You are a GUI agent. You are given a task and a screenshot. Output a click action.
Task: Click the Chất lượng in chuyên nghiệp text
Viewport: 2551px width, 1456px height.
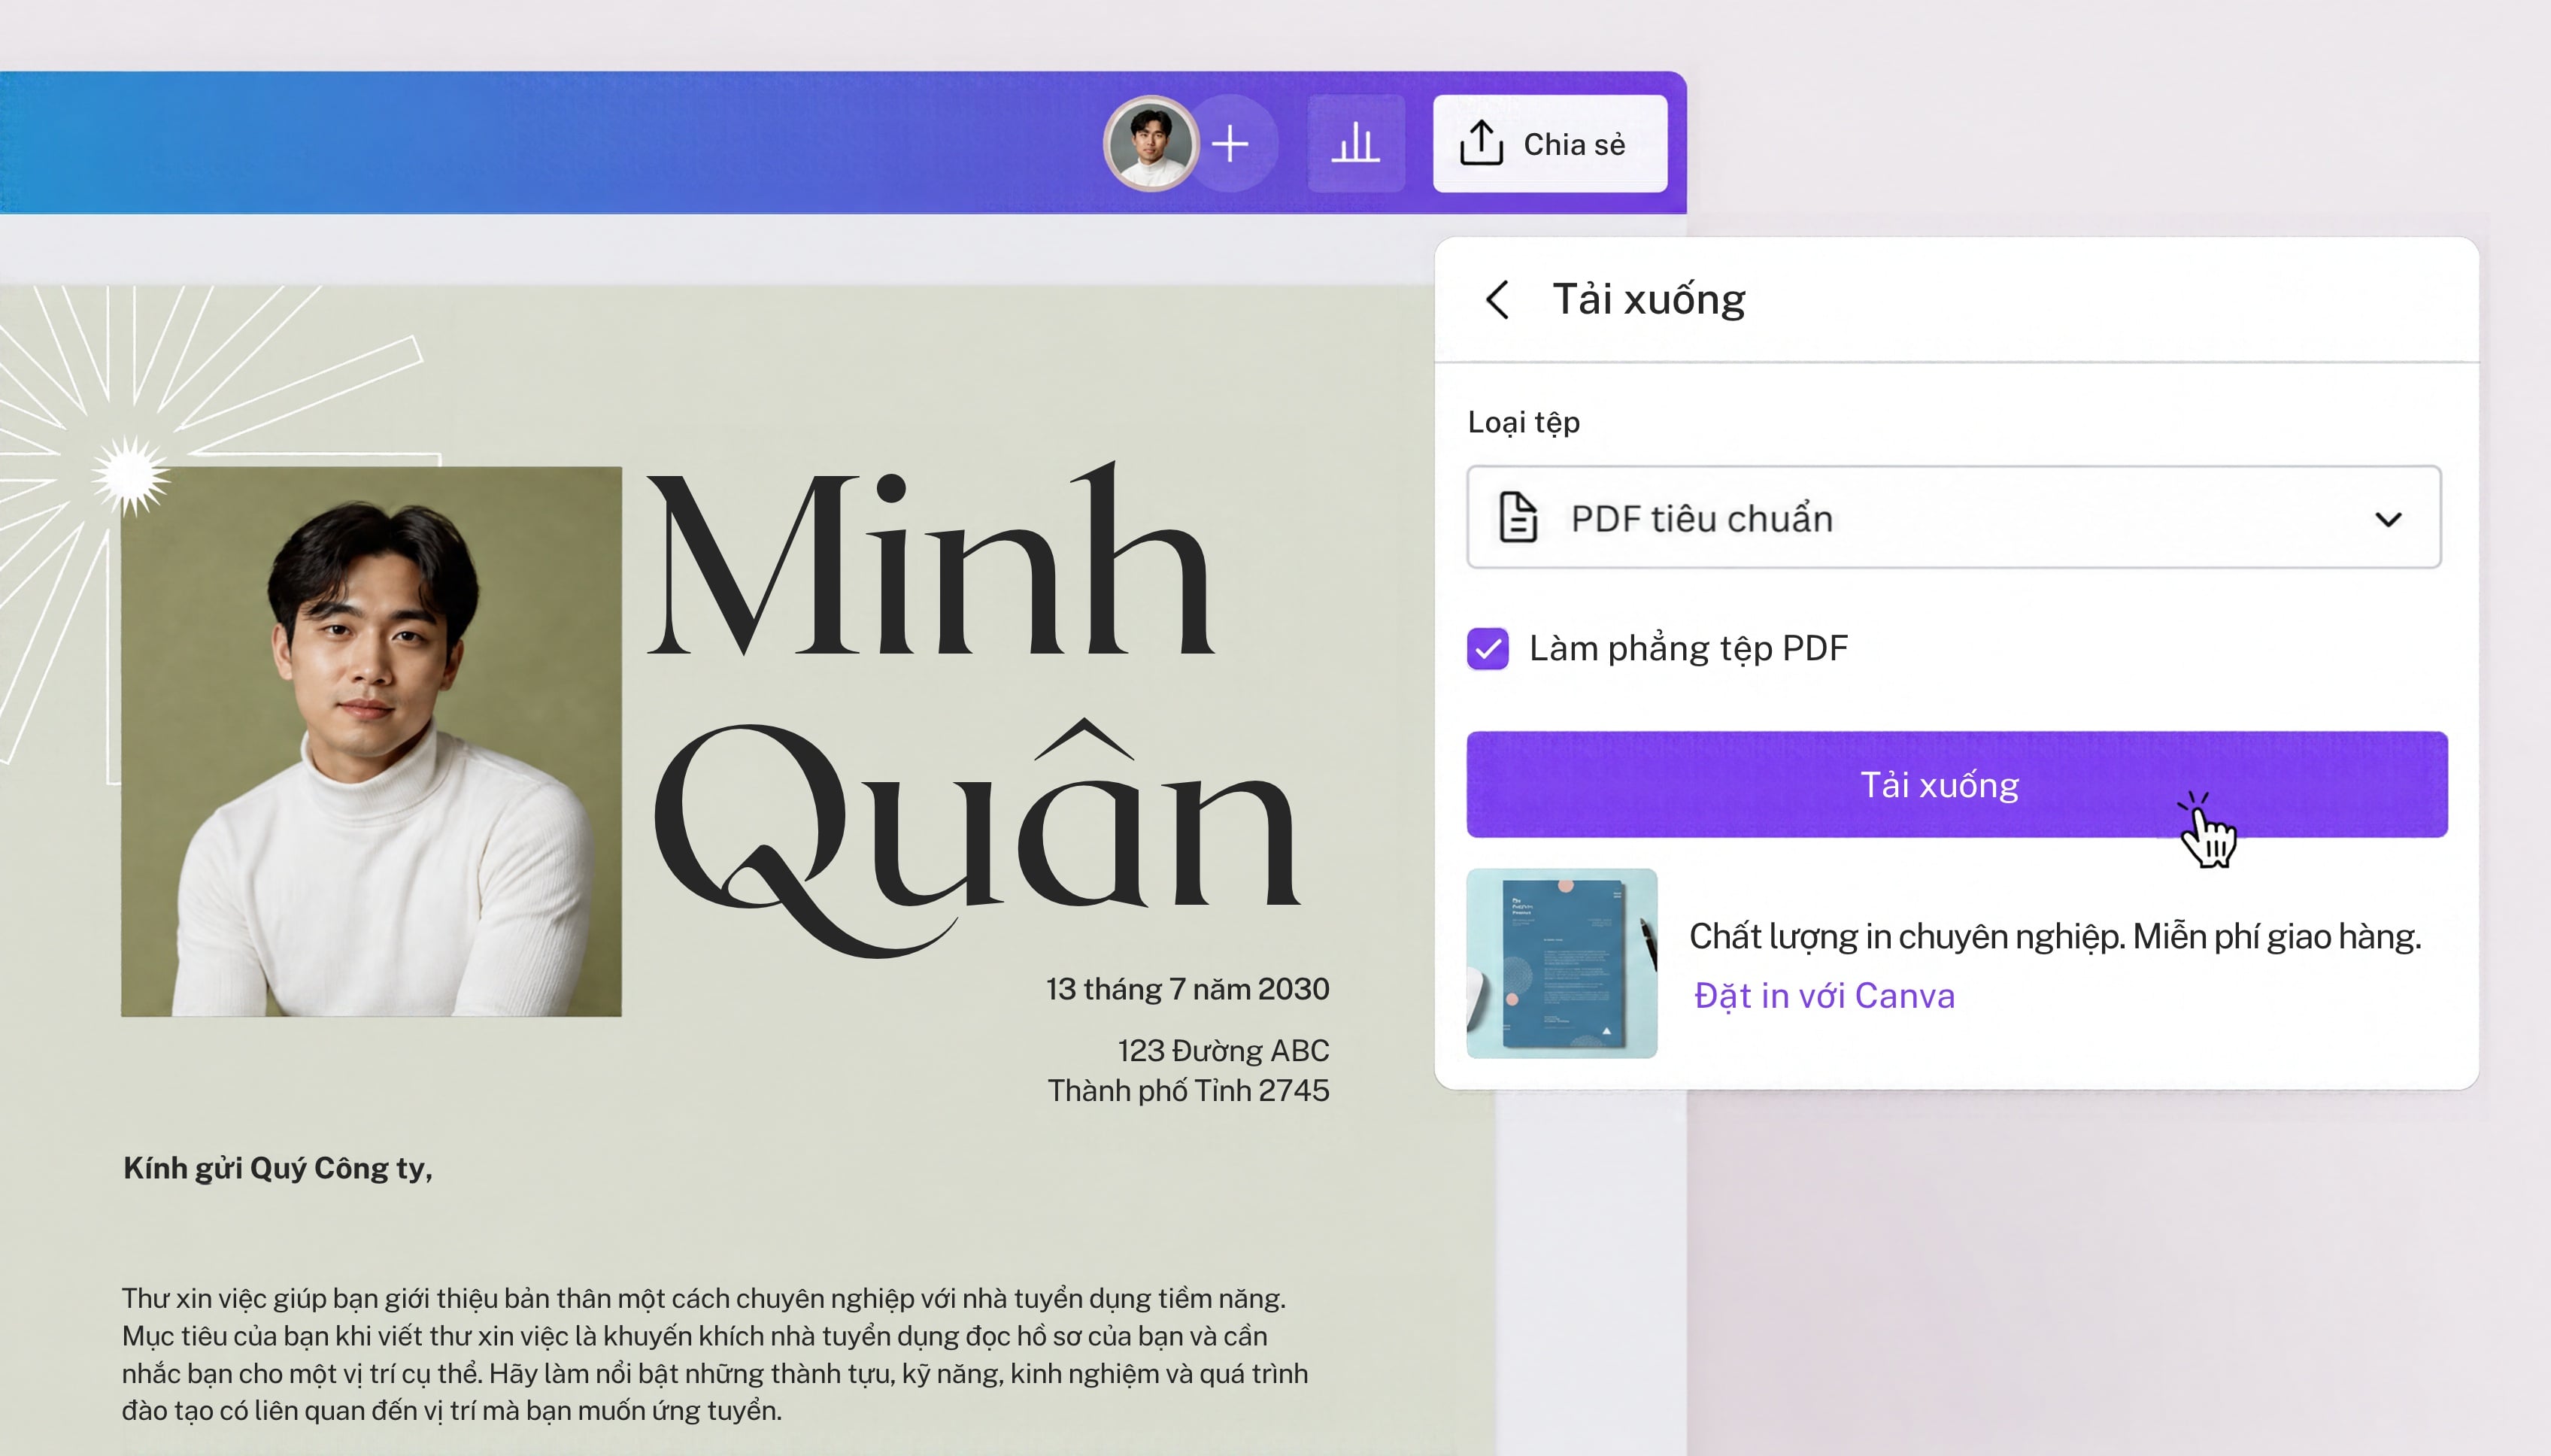(2055, 936)
